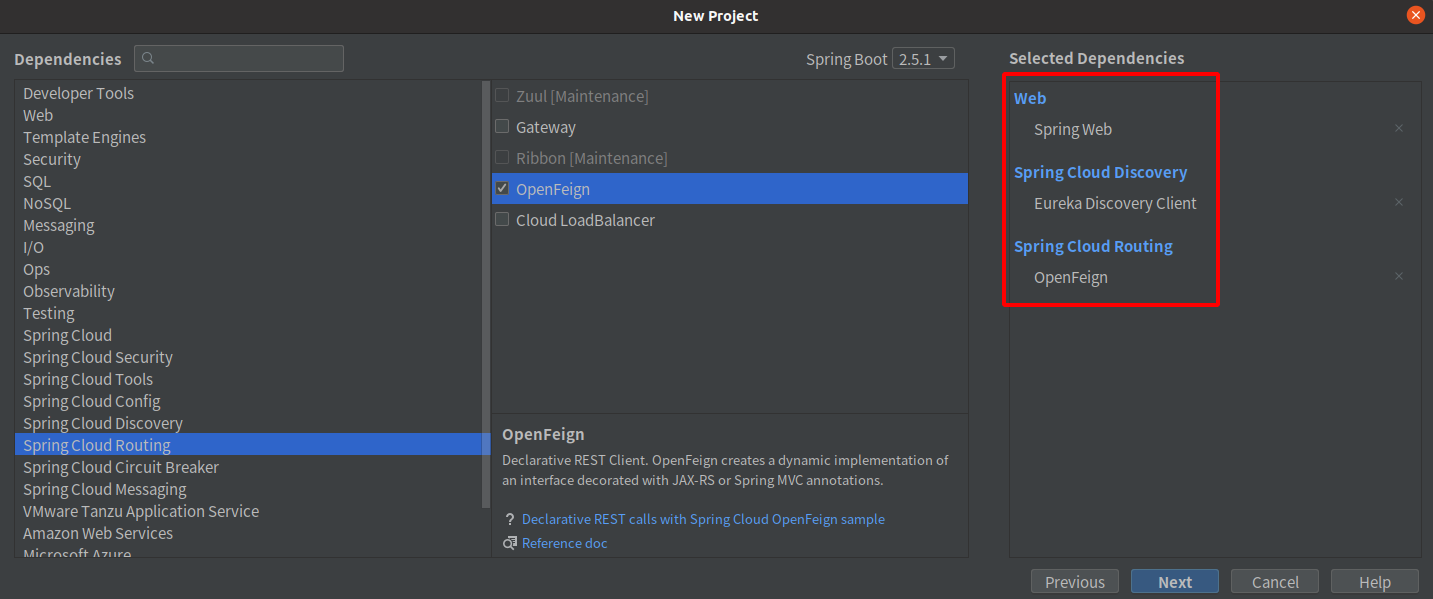
Task: Click the Previous button
Action: tap(1075, 582)
